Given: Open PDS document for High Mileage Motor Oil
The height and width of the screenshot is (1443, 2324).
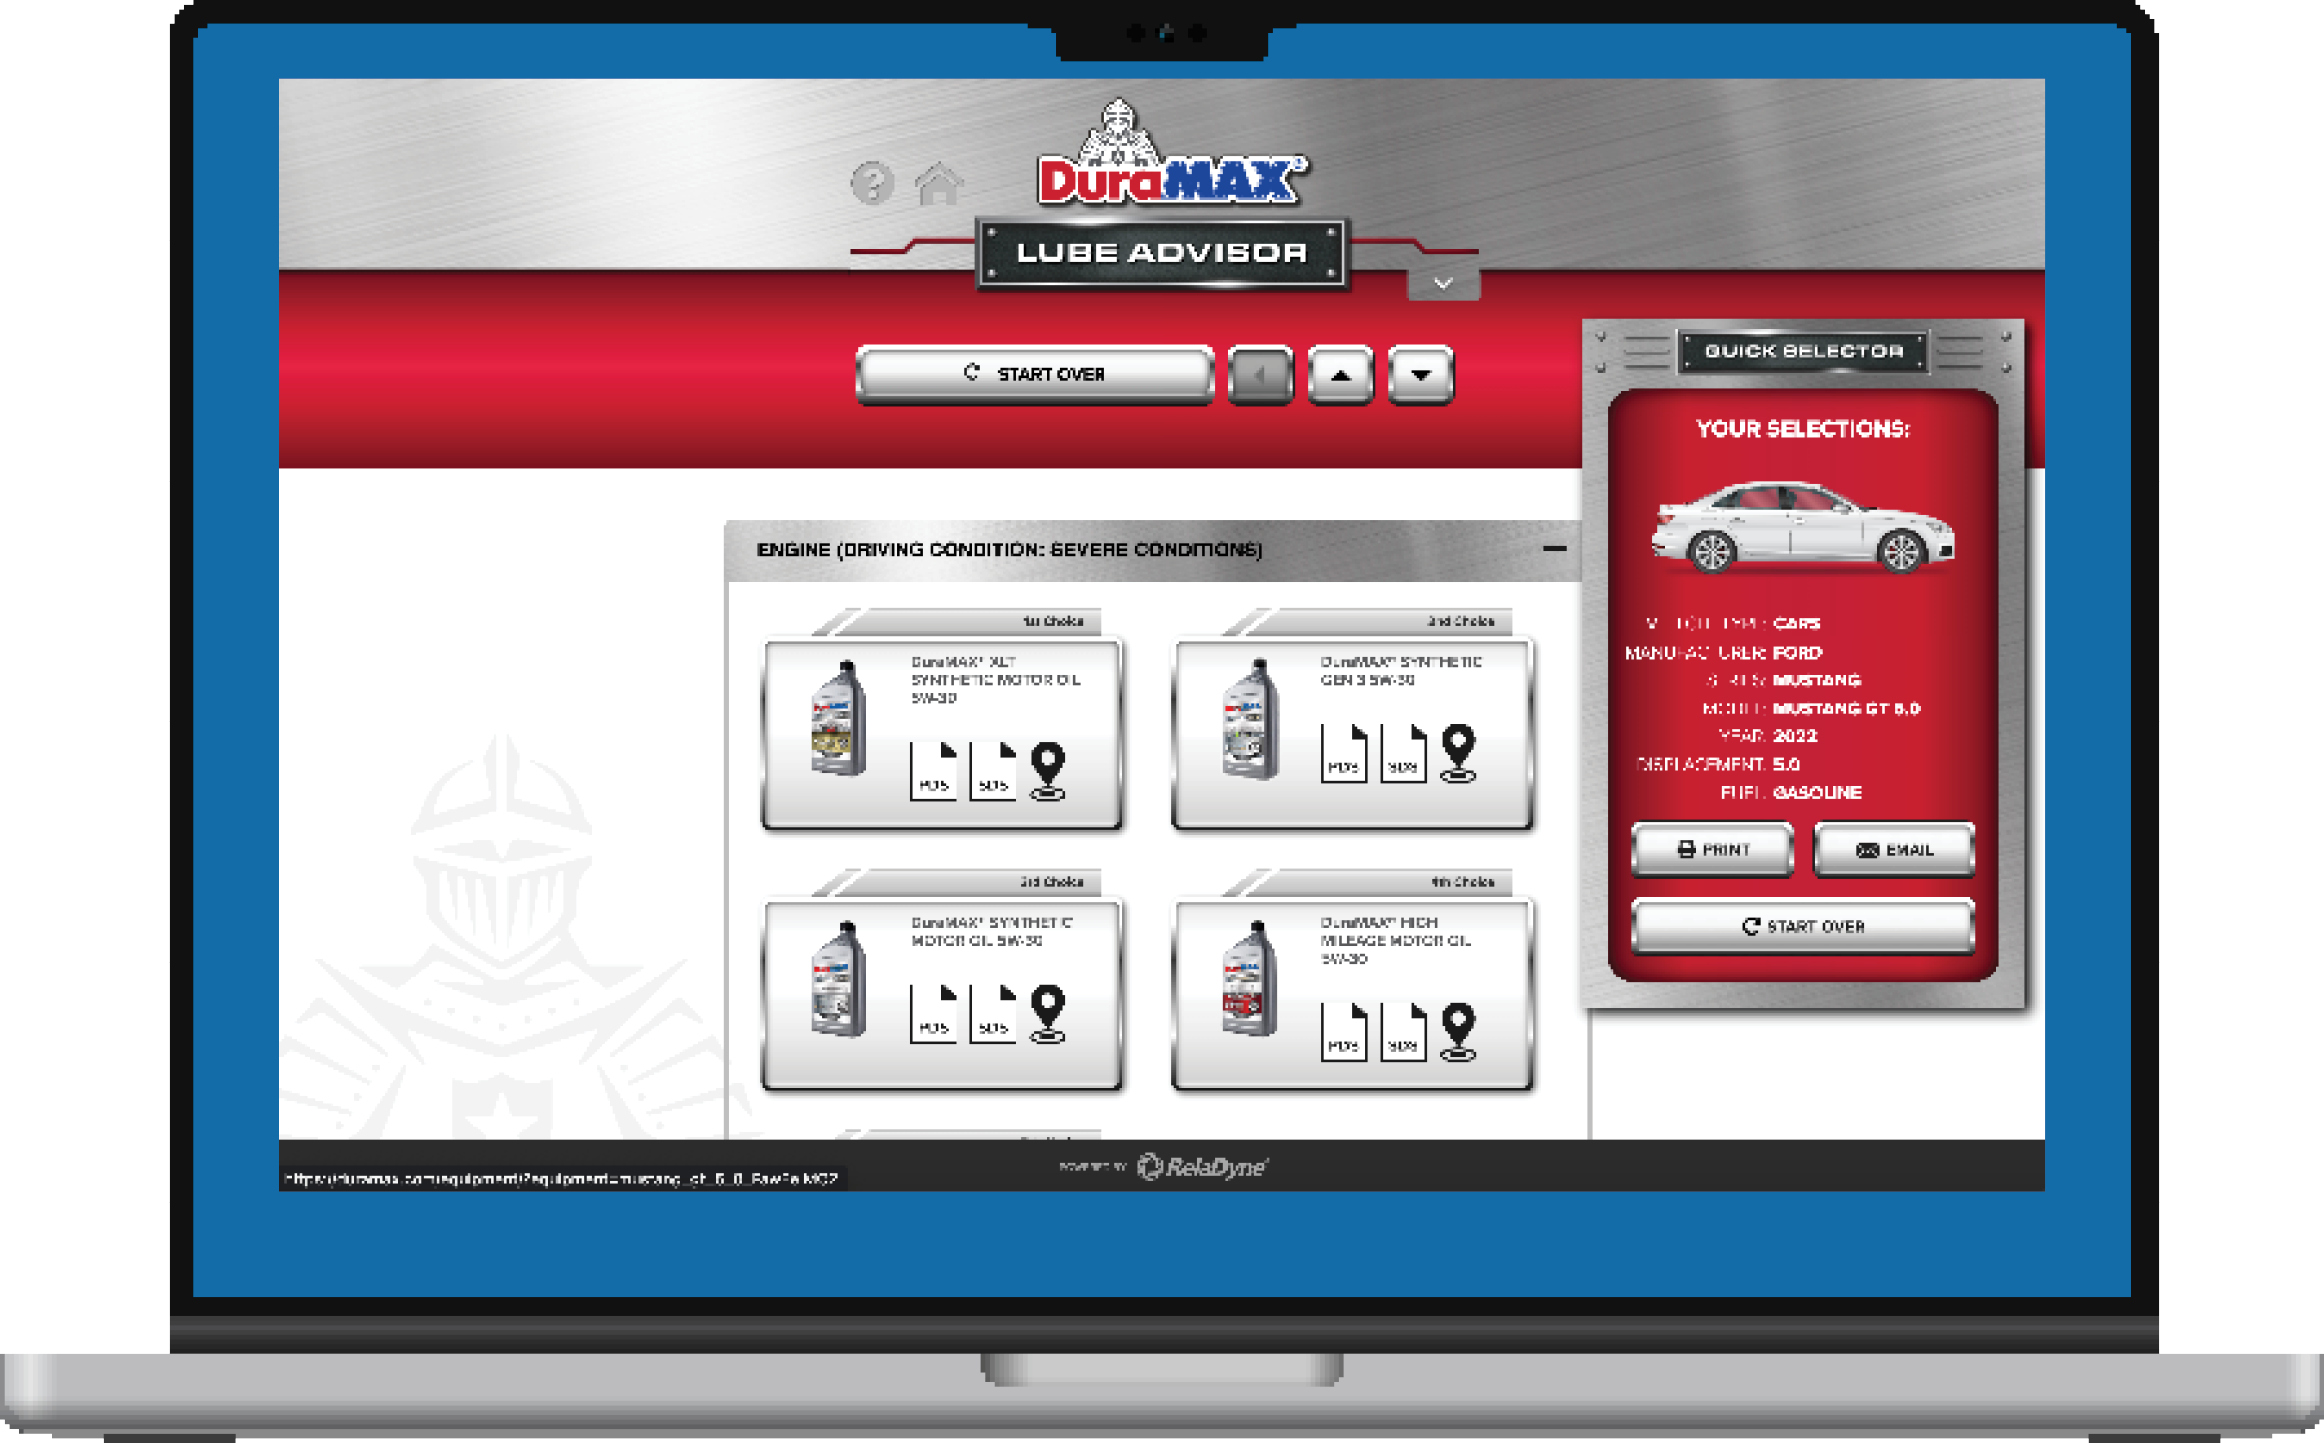Looking at the screenshot, I should coord(1343,1032).
